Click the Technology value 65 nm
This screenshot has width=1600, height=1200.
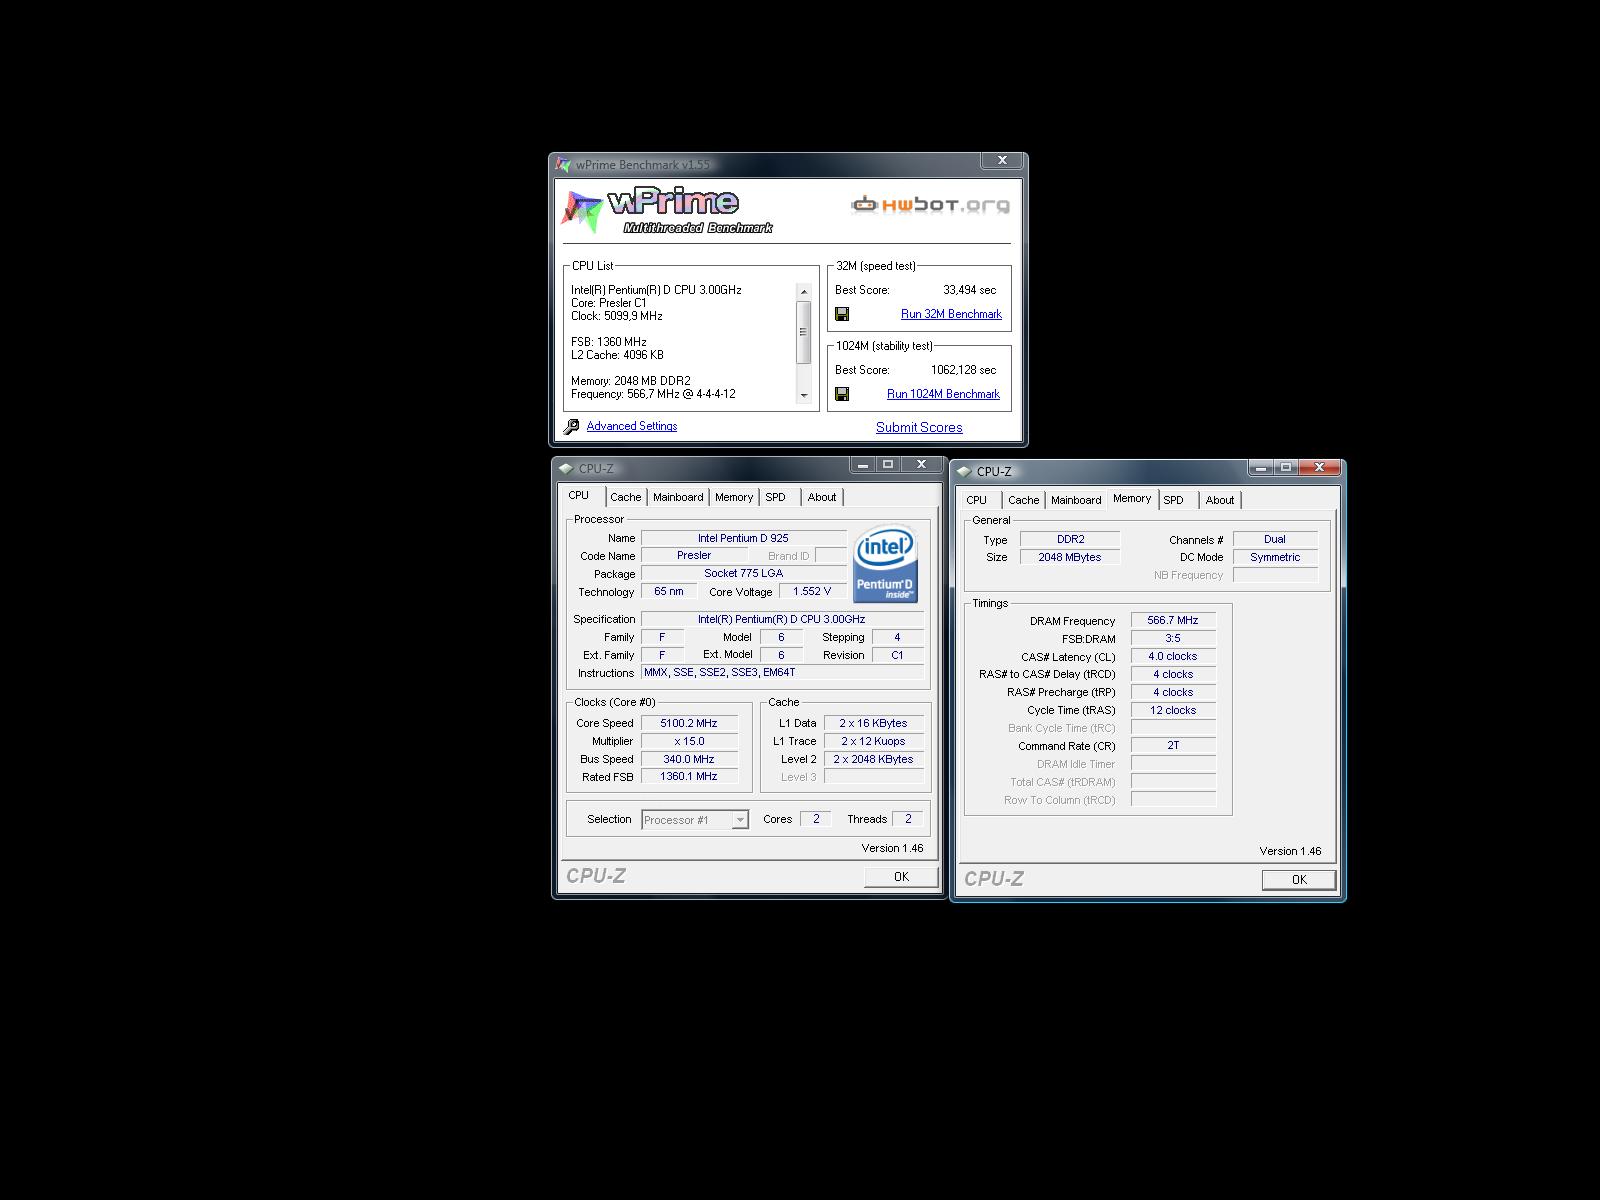669,591
